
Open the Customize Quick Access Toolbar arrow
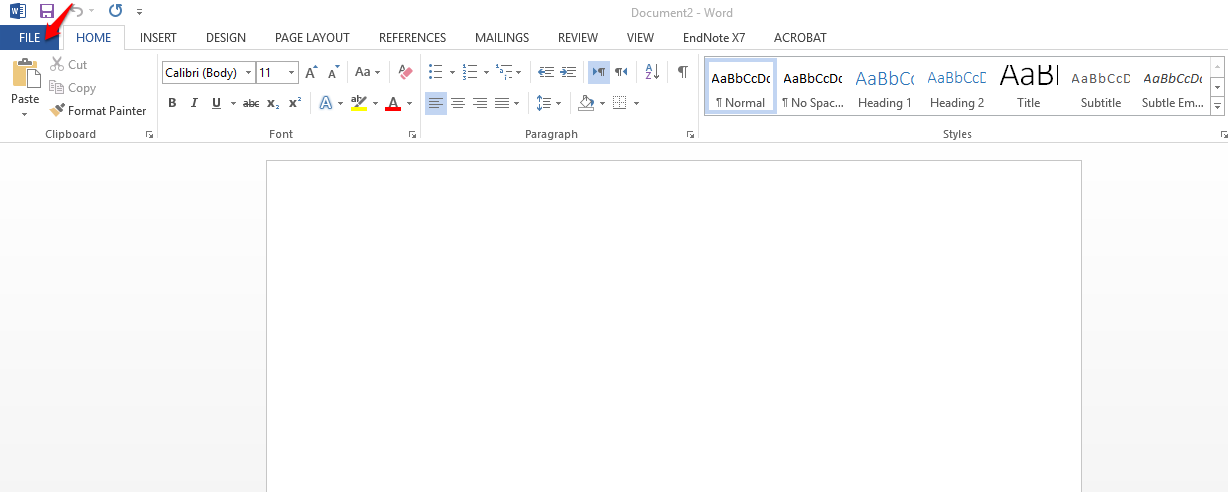coord(139,12)
